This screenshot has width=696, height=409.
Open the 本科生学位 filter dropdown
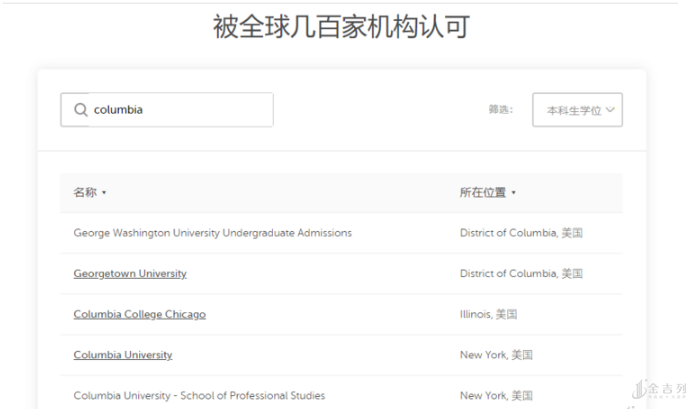click(x=577, y=110)
